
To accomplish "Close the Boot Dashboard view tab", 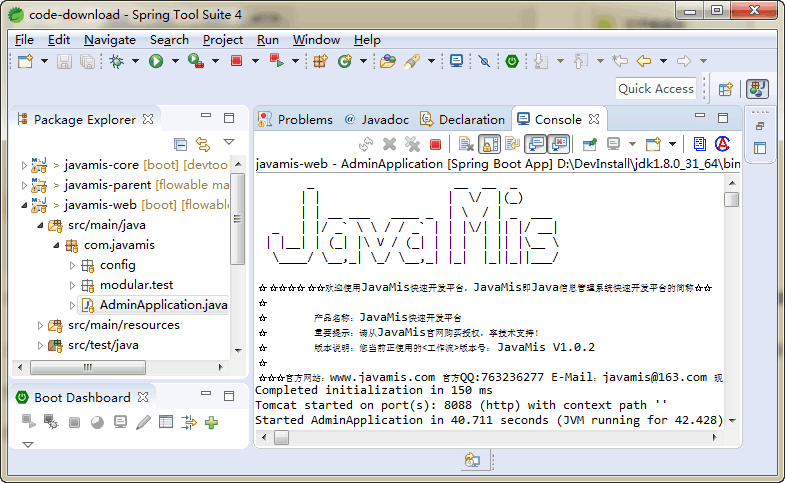I will pos(143,397).
